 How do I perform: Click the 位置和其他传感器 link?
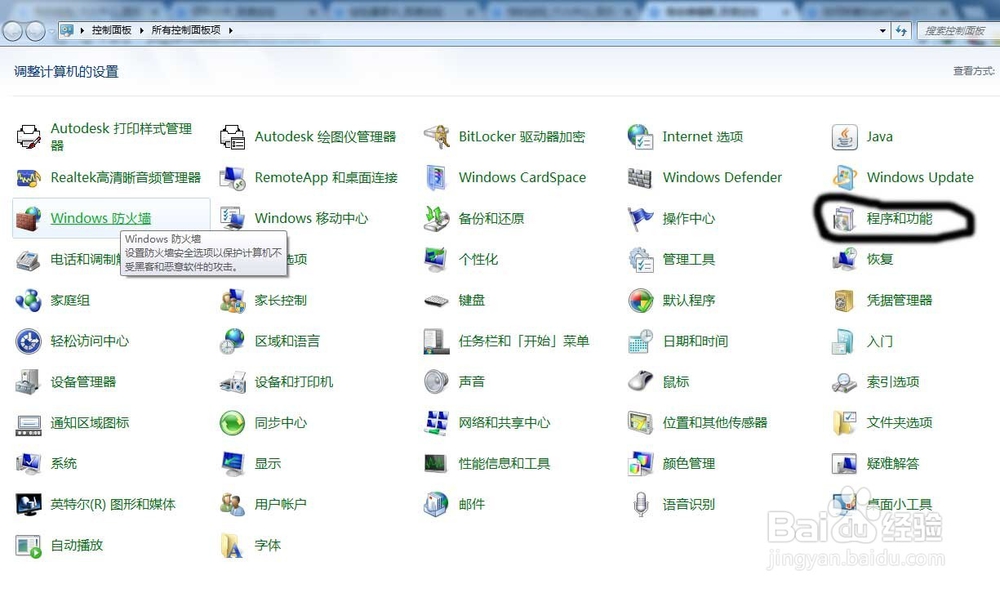tap(714, 422)
